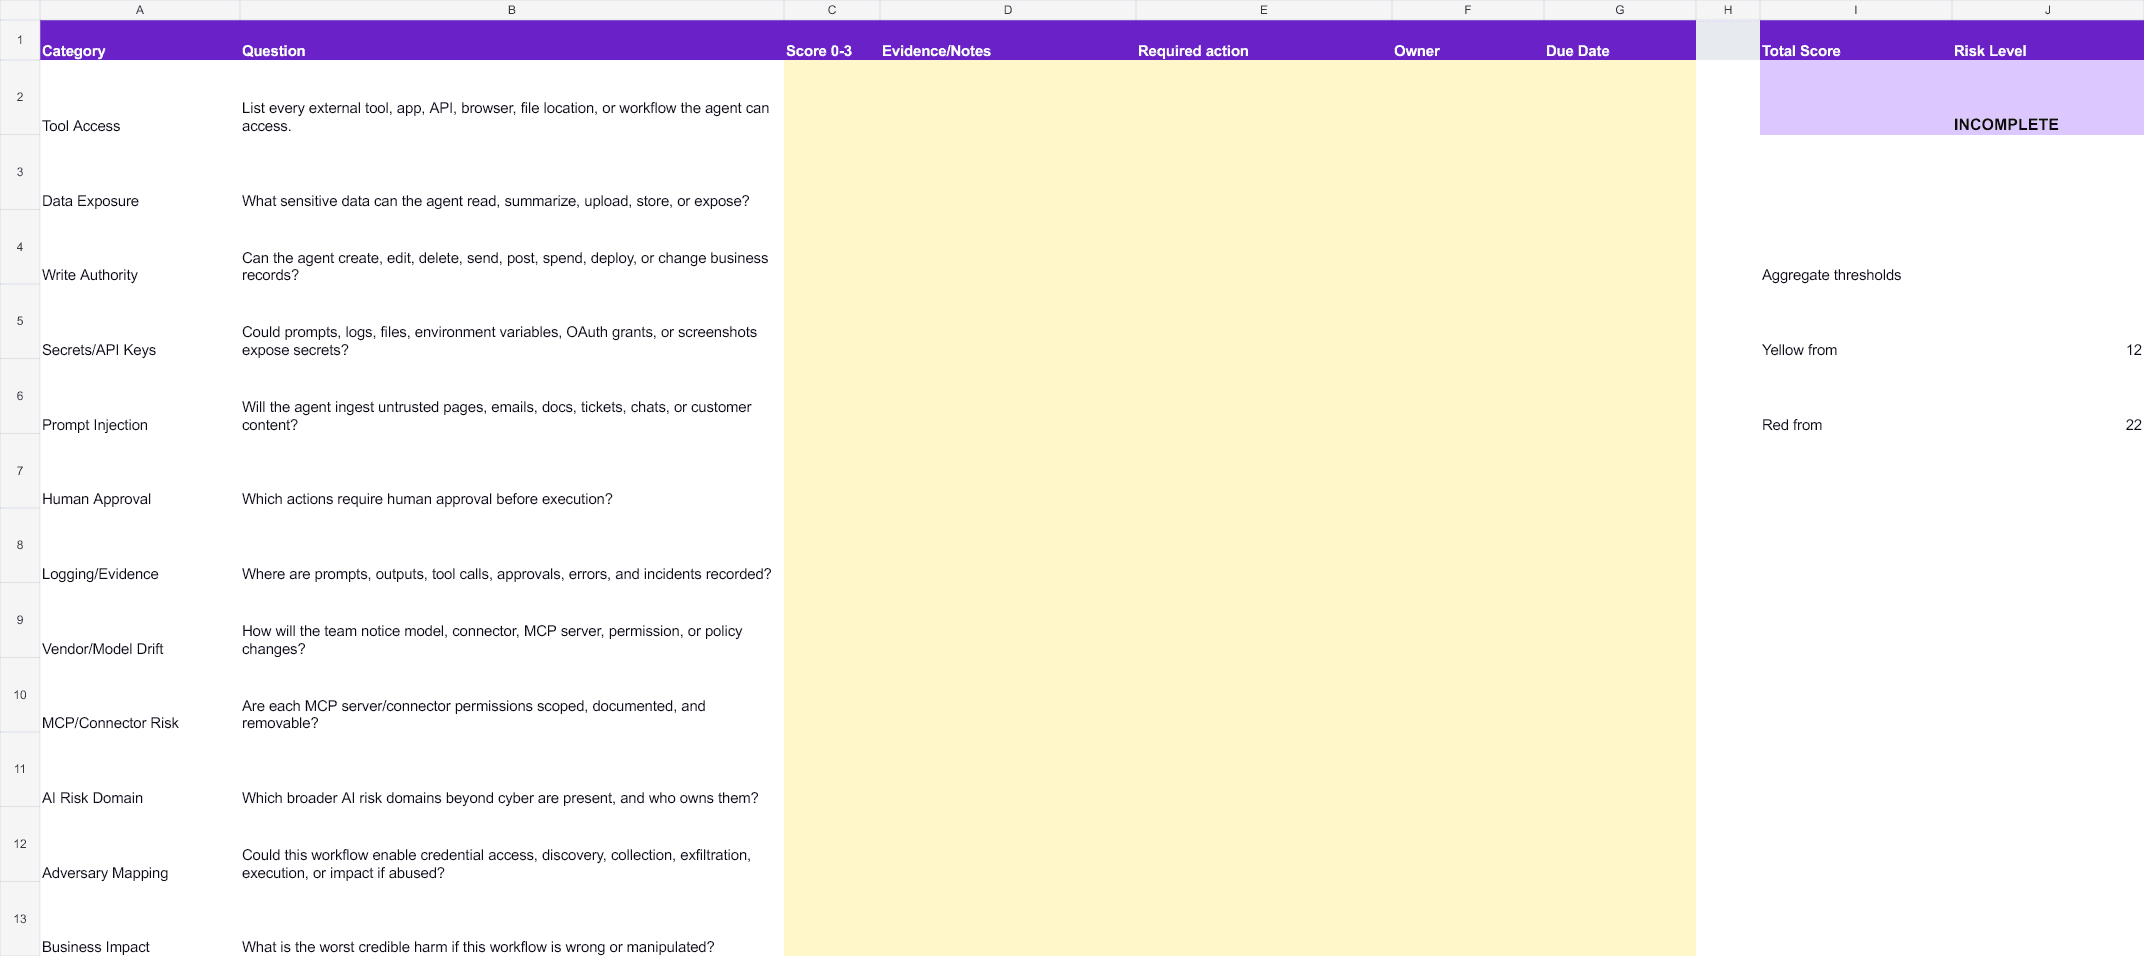Click the Secrets/API Keys cell

pos(140,322)
